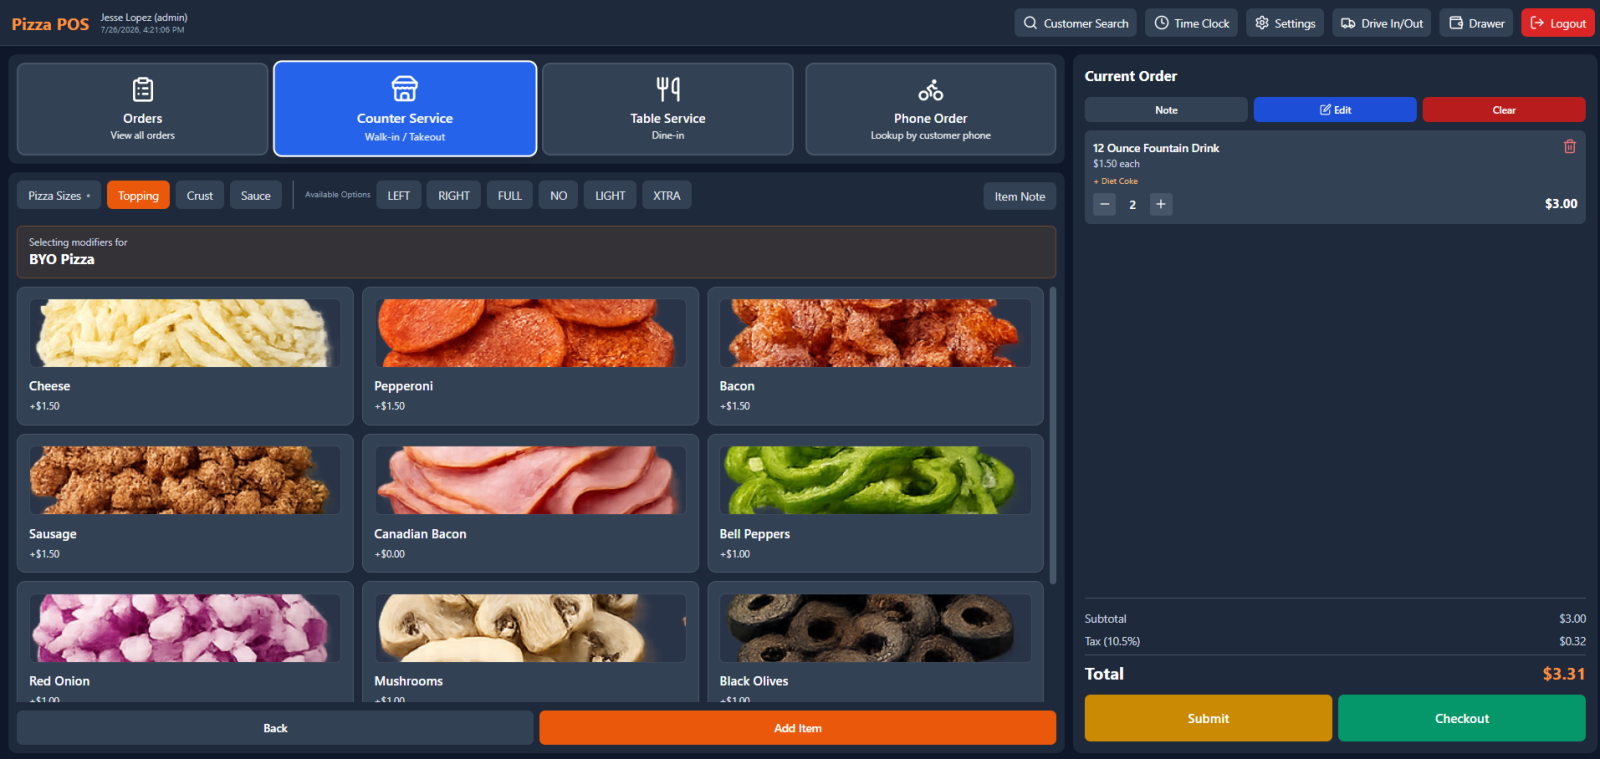Open Customer Search
Image resolution: width=1600 pixels, height=759 pixels.
coord(1075,23)
